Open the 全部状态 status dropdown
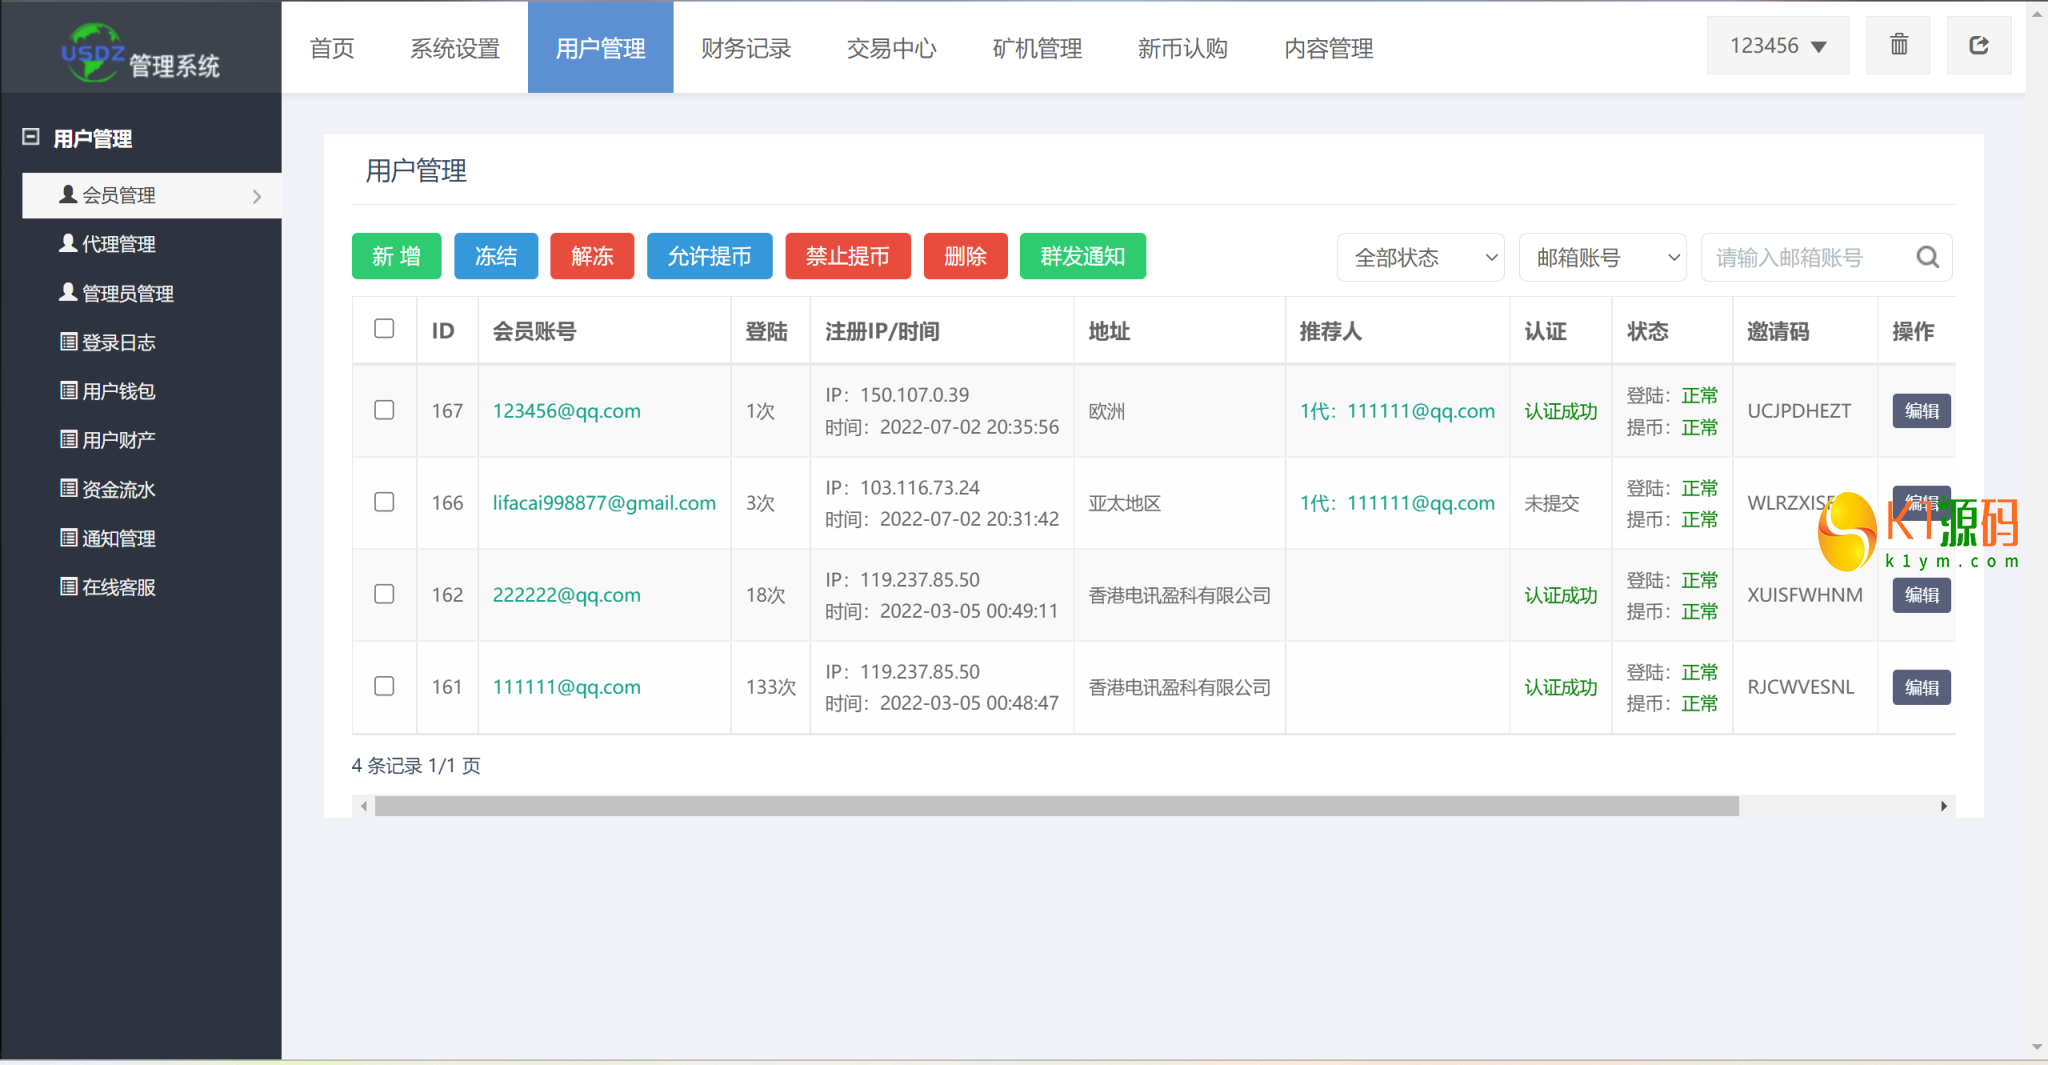Viewport: 2048px width, 1065px height. [x=1420, y=258]
